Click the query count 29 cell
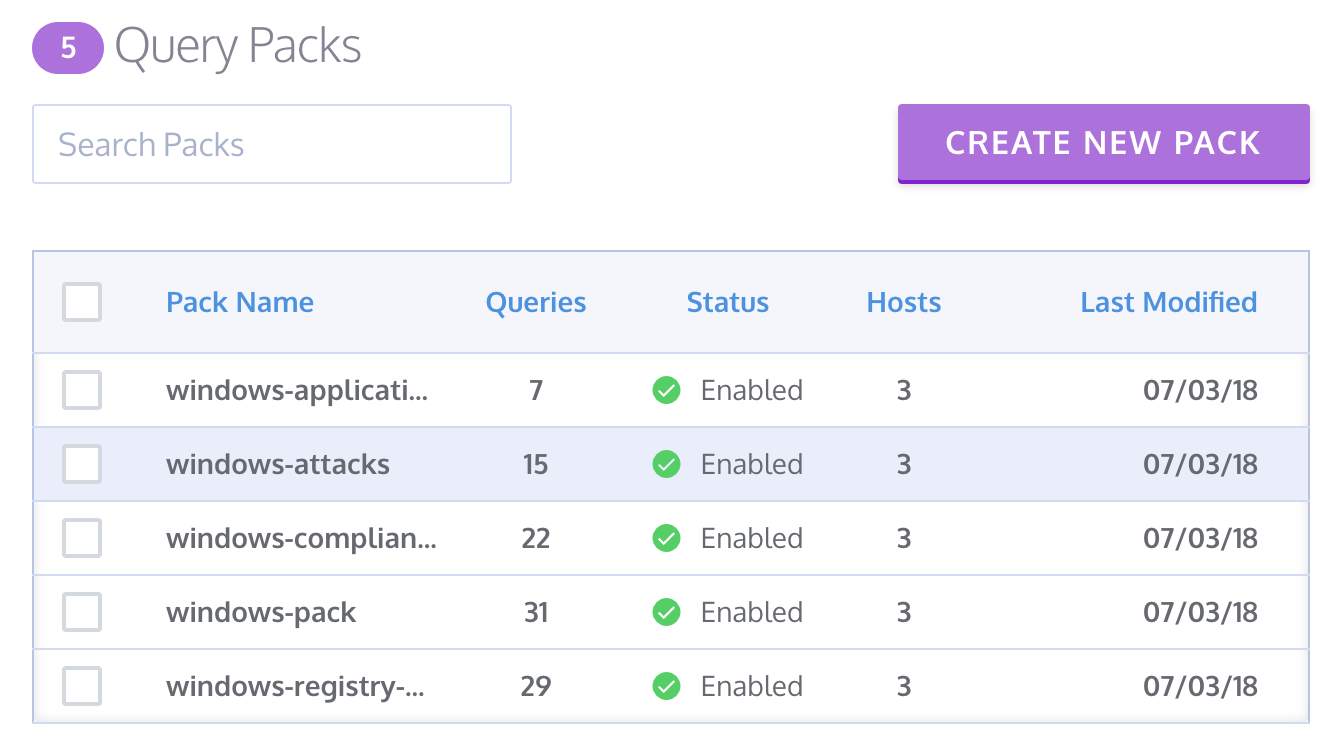This screenshot has height=740, width=1330. 536,686
